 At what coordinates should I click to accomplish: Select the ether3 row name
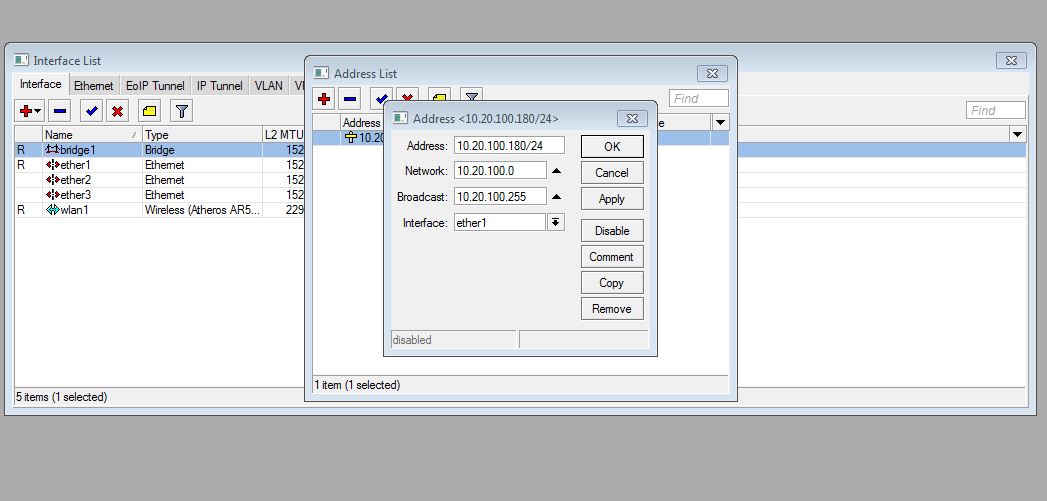pyautogui.click(x=75, y=195)
